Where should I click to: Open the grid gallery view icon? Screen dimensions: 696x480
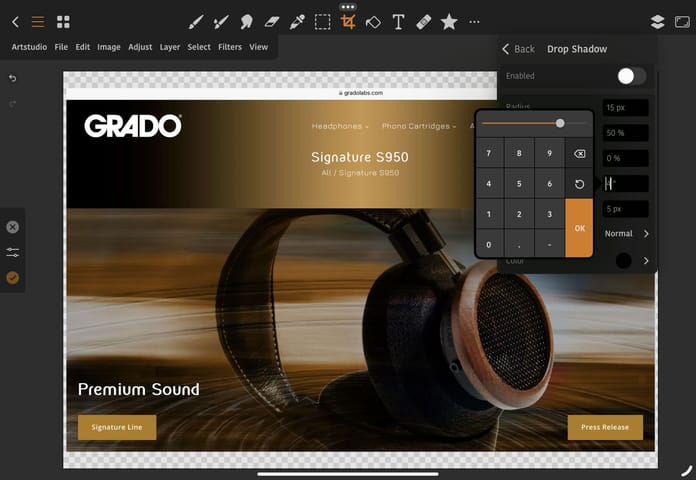(63, 22)
